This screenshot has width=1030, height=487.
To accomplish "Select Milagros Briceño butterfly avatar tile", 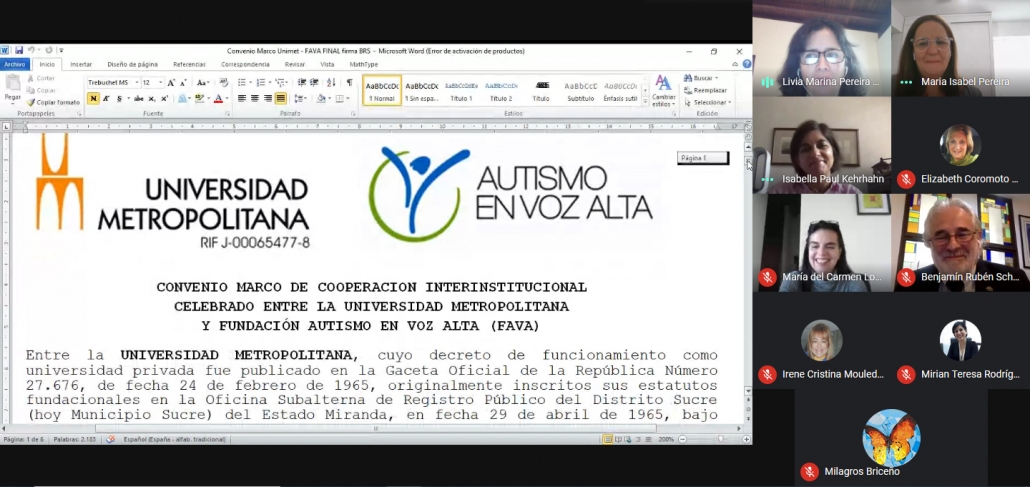I will point(891,438).
